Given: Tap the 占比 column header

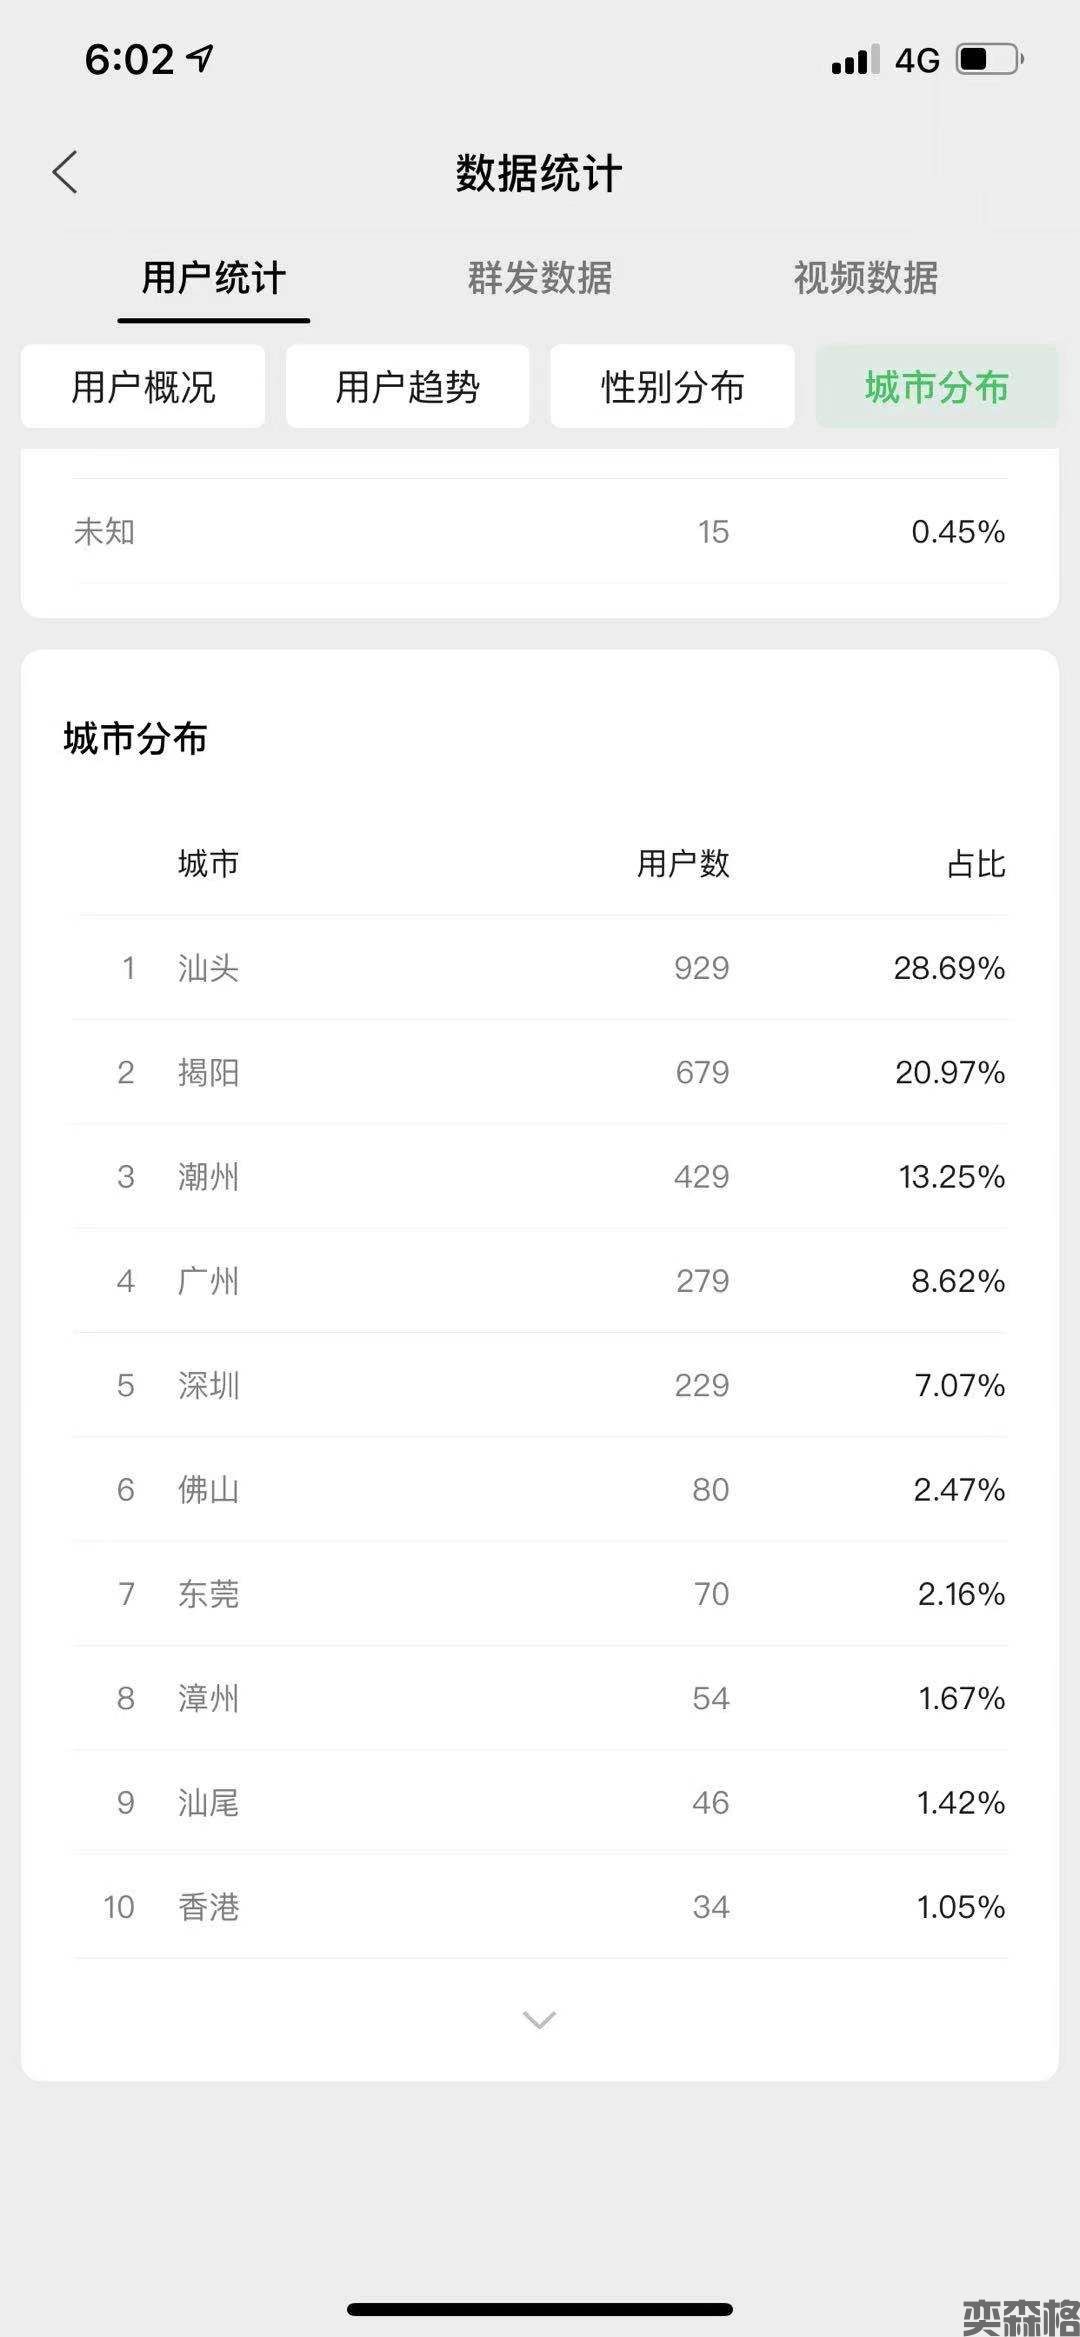Looking at the screenshot, I should click(975, 864).
